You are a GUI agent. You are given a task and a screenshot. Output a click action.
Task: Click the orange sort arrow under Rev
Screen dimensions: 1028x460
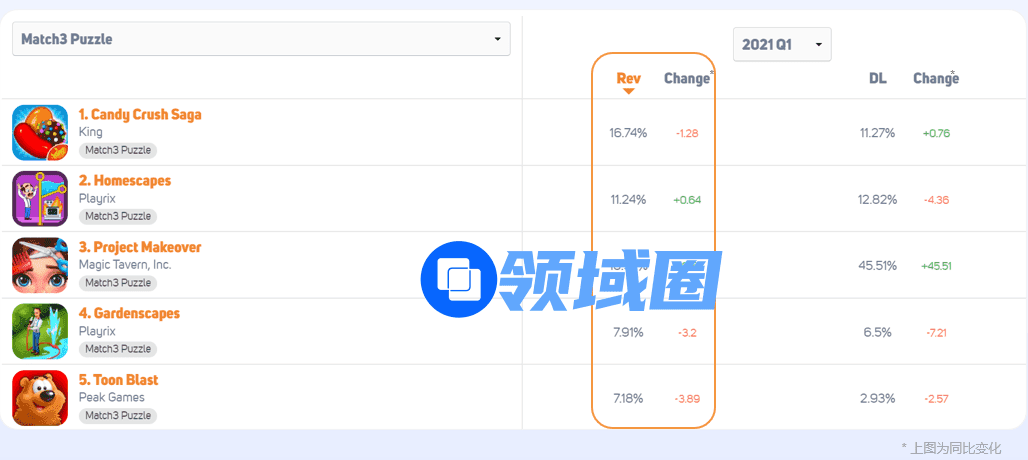pyautogui.click(x=628, y=92)
